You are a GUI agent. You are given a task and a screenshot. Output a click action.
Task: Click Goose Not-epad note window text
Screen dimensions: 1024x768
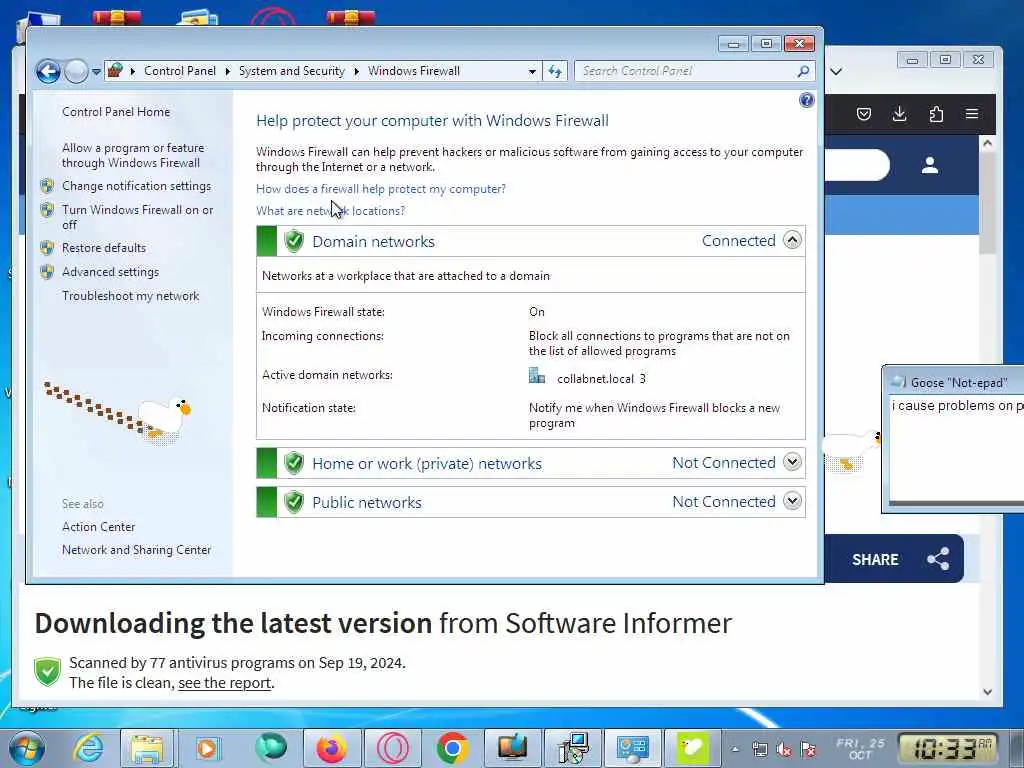coord(957,406)
